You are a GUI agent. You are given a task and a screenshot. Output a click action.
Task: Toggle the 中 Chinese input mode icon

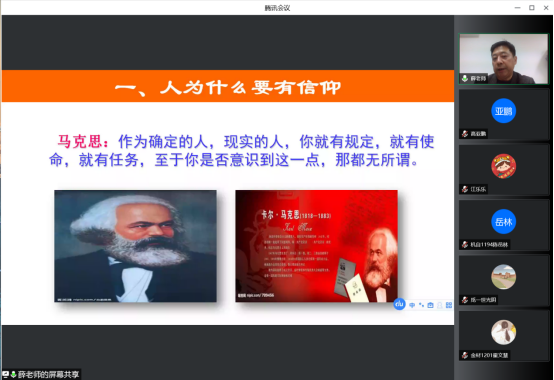[x=412, y=305]
